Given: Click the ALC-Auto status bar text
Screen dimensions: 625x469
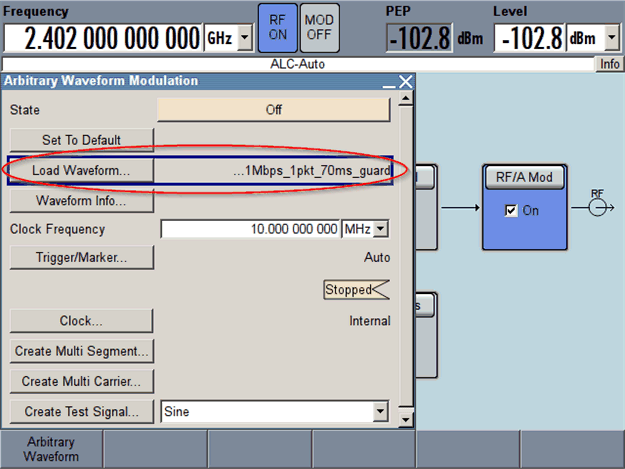Looking at the screenshot, I should pos(297,64).
